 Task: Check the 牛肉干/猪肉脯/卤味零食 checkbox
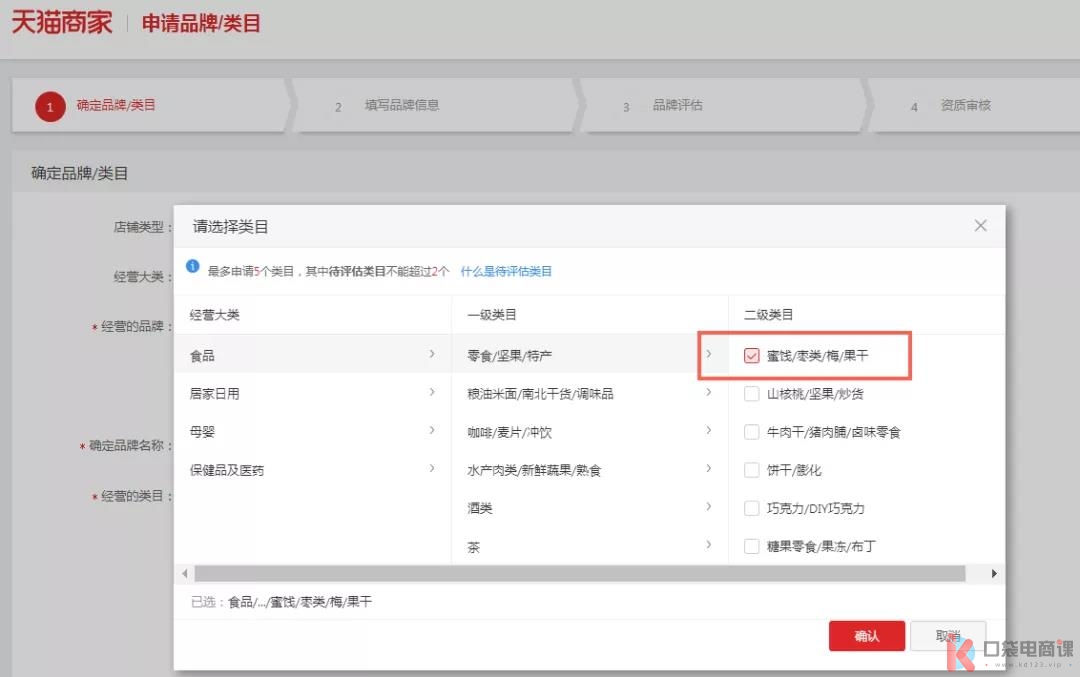[x=751, y=432]
